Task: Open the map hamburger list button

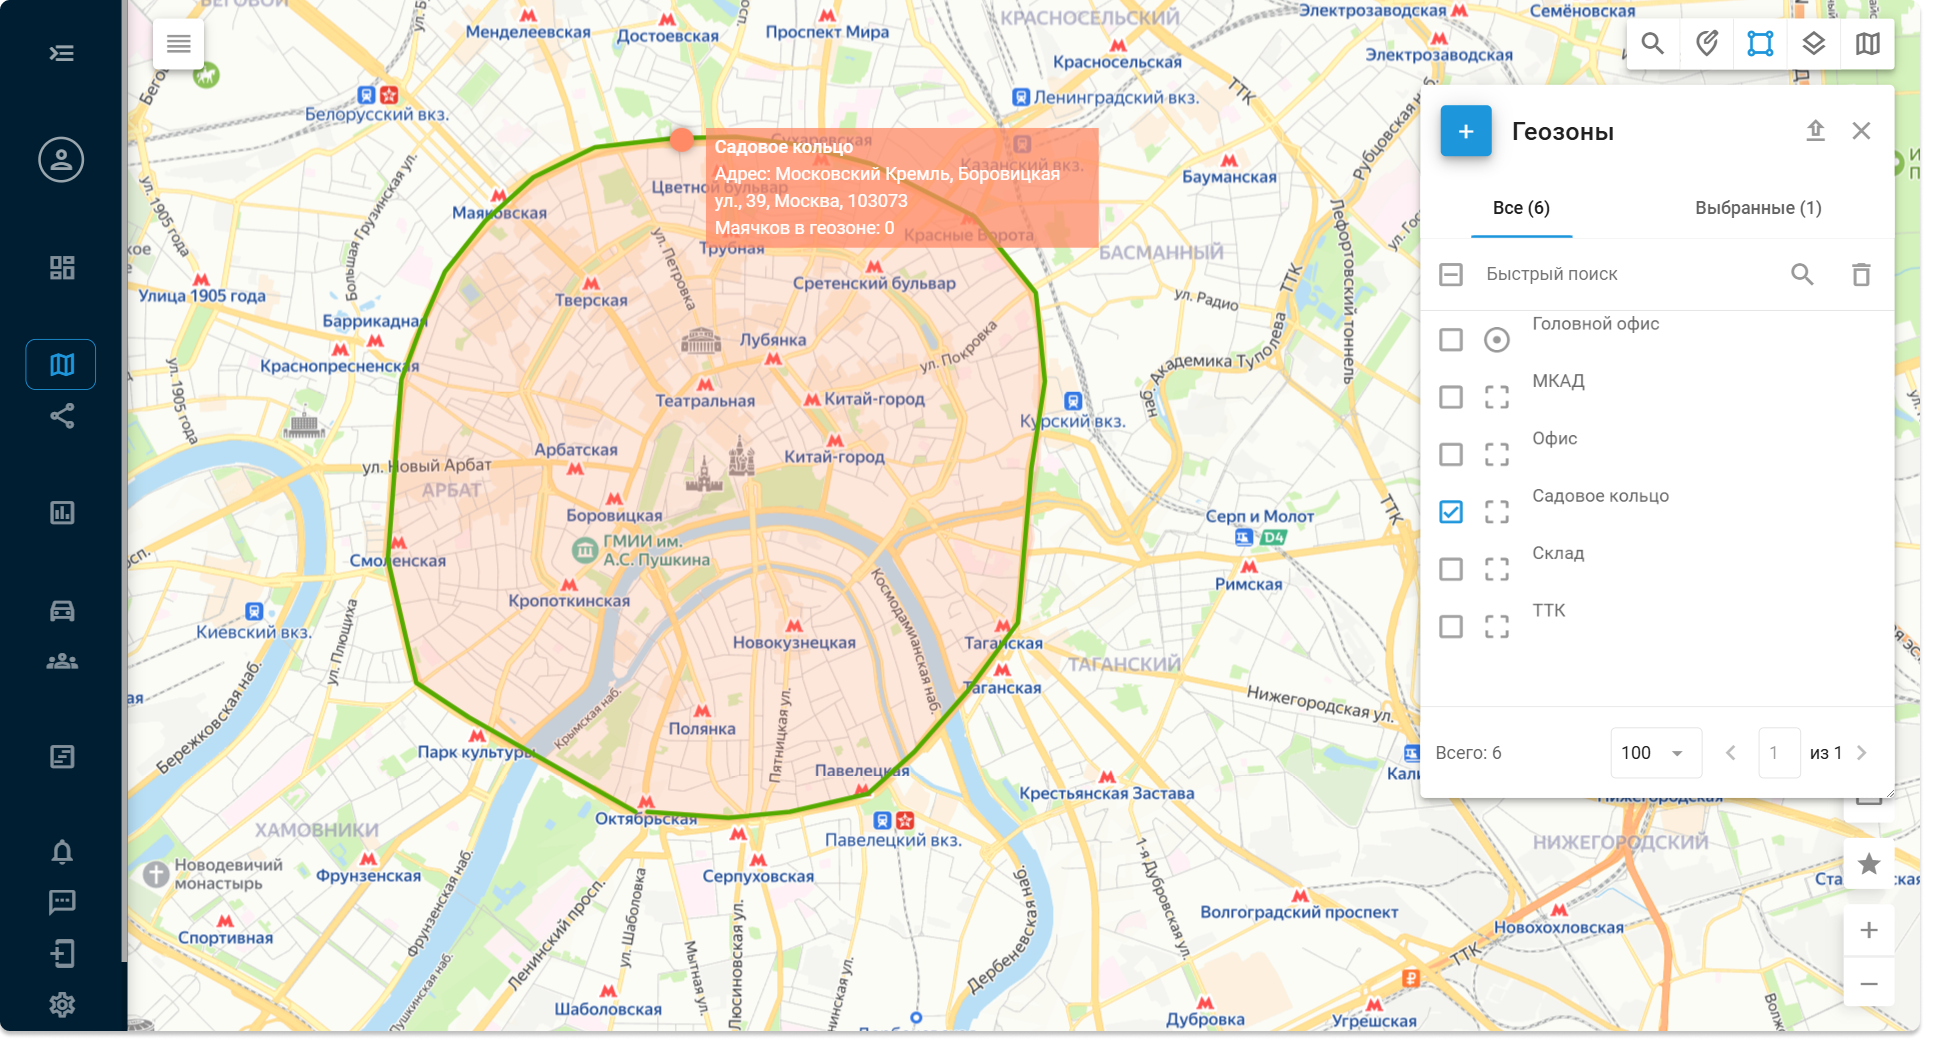Action: (179, 44)
